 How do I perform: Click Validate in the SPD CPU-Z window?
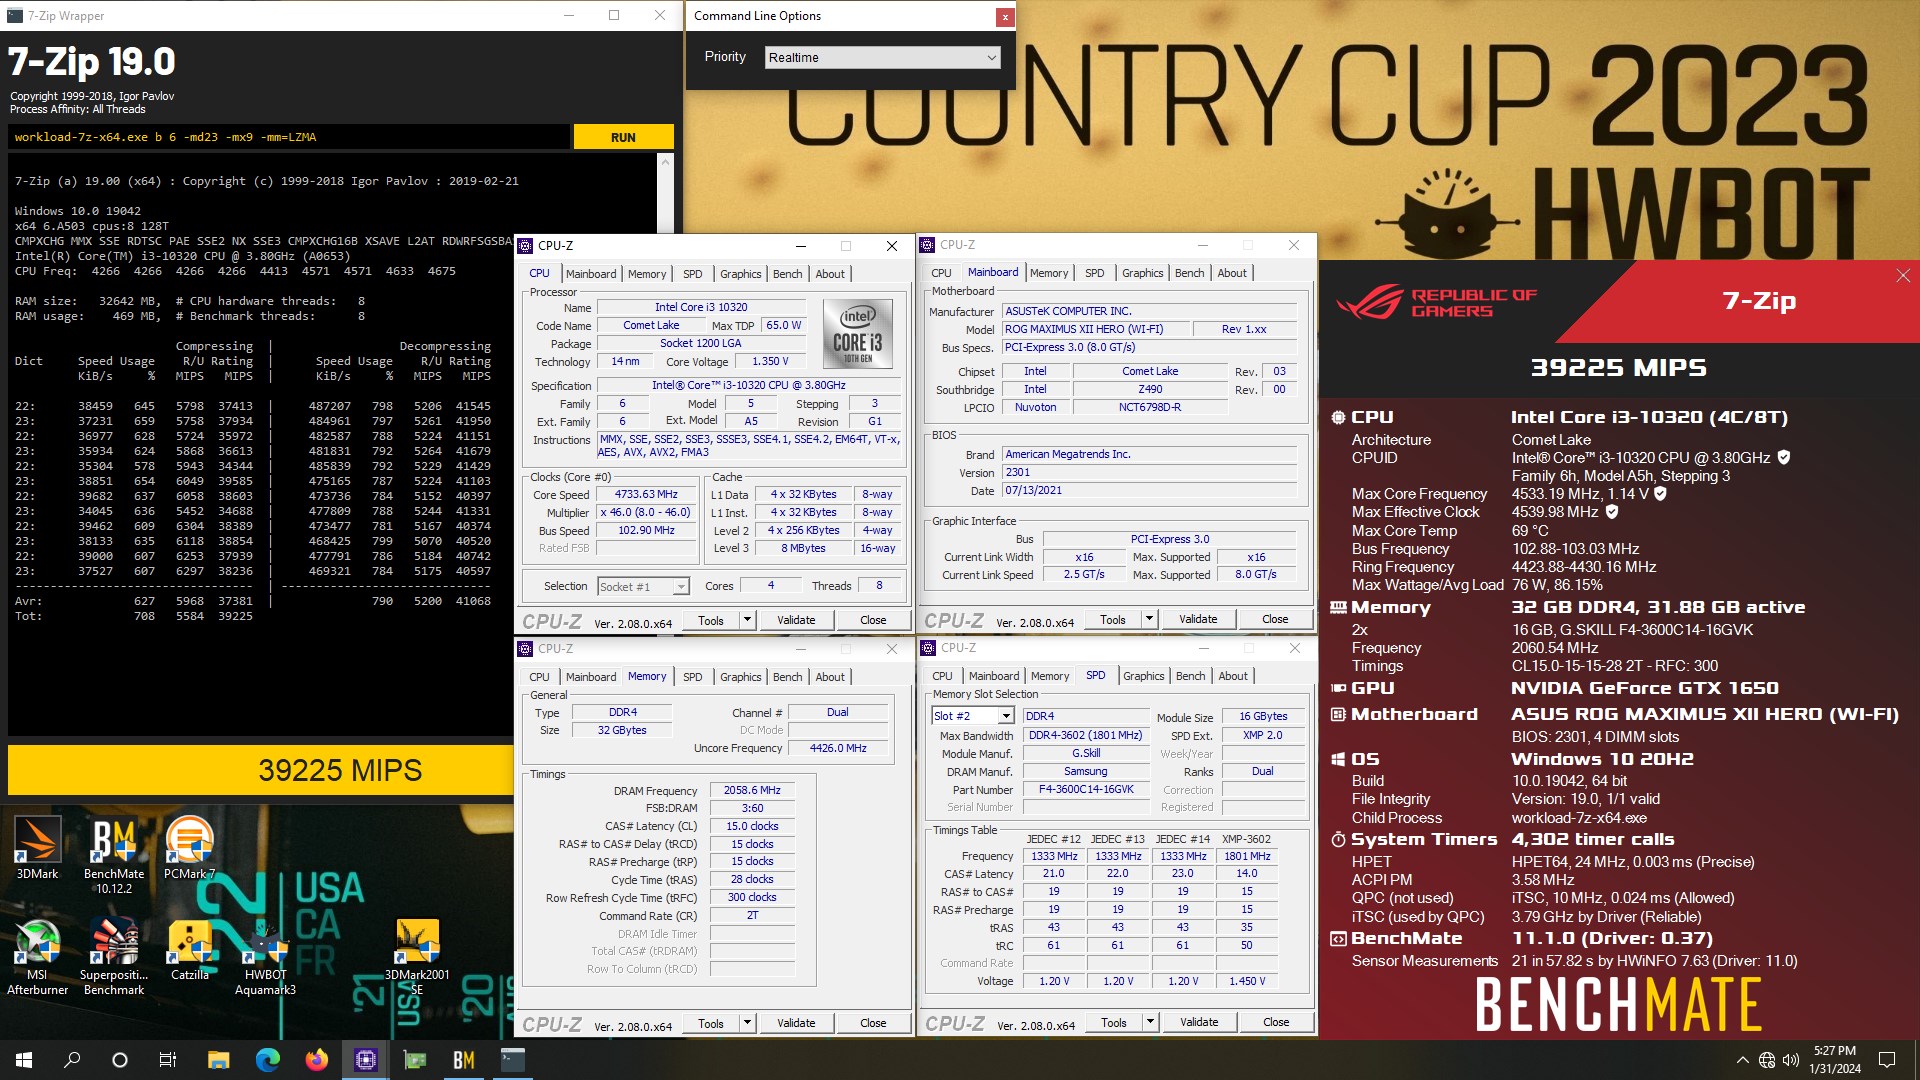pyautogui.click(x=1198, y=1022)
